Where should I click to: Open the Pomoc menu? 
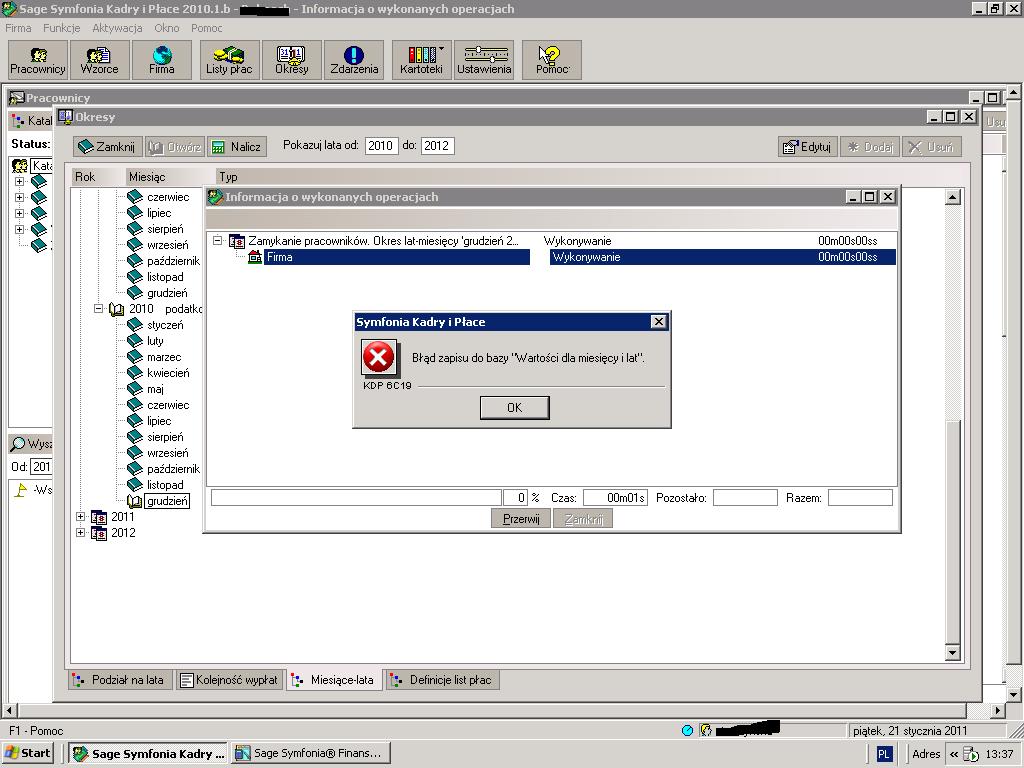[x=206, y=28]
